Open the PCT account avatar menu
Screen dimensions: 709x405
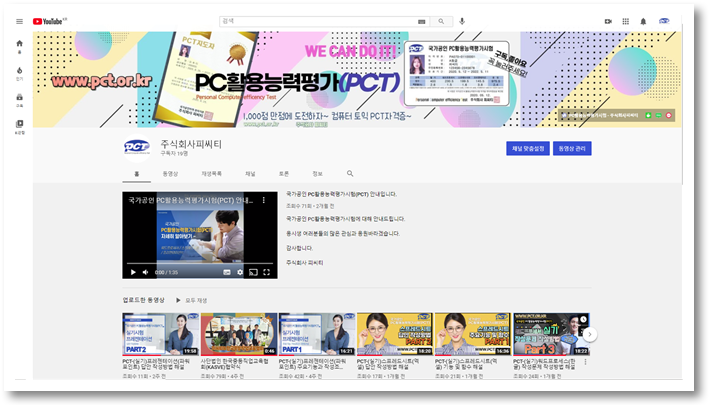tap(664, 21)
